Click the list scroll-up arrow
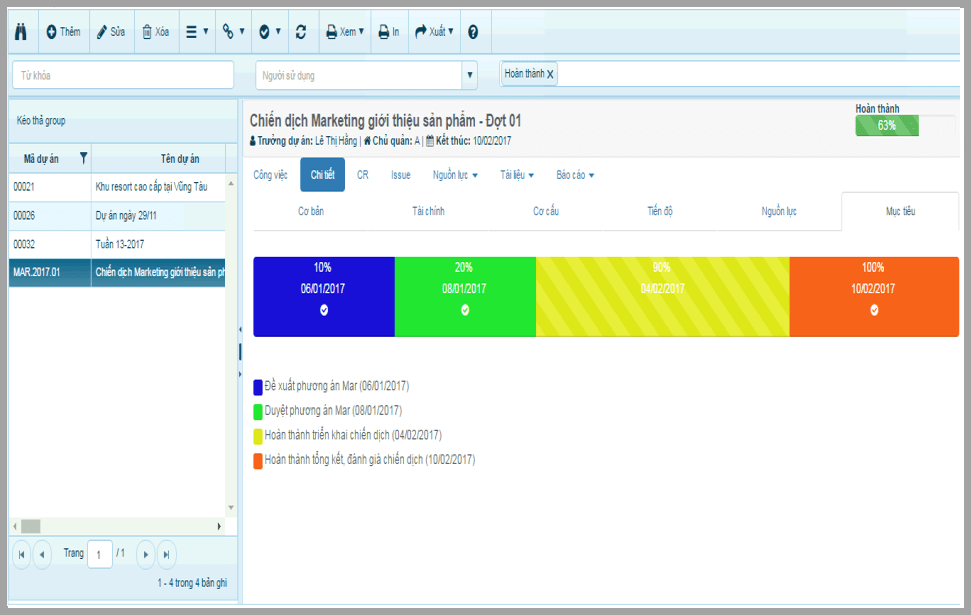This screenshot has height=615, width=971. click(231, 183)
